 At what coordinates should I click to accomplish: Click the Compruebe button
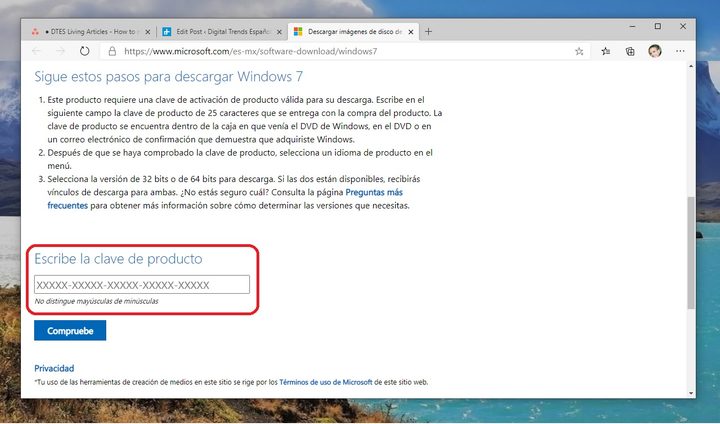tap(70, 330)
